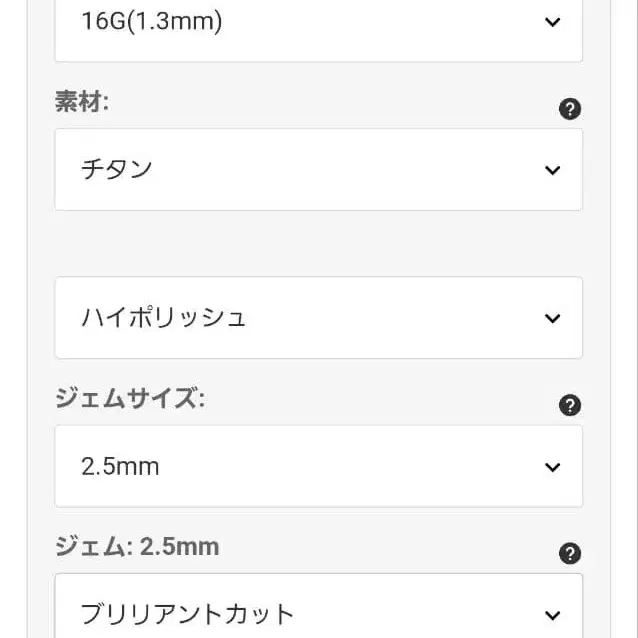Open the help icon for ジェムサイズ
The image size is (638, 638).
[x=570, y=405]
